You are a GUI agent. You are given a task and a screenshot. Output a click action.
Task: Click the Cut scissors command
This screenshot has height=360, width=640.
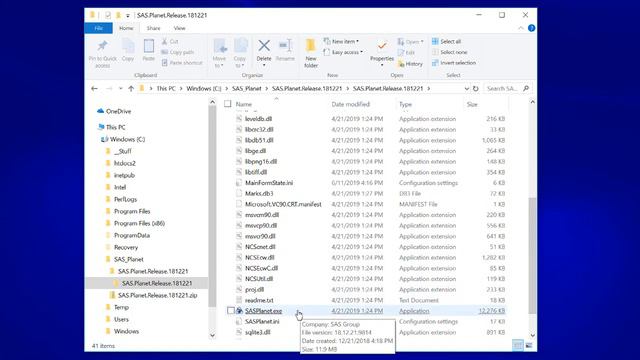170,42
